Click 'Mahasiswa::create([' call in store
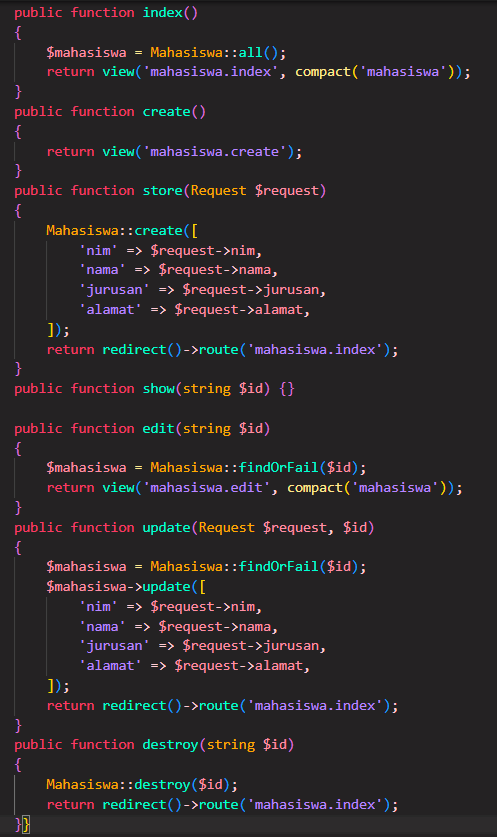 pyautogui.click(x=122, y=231)
